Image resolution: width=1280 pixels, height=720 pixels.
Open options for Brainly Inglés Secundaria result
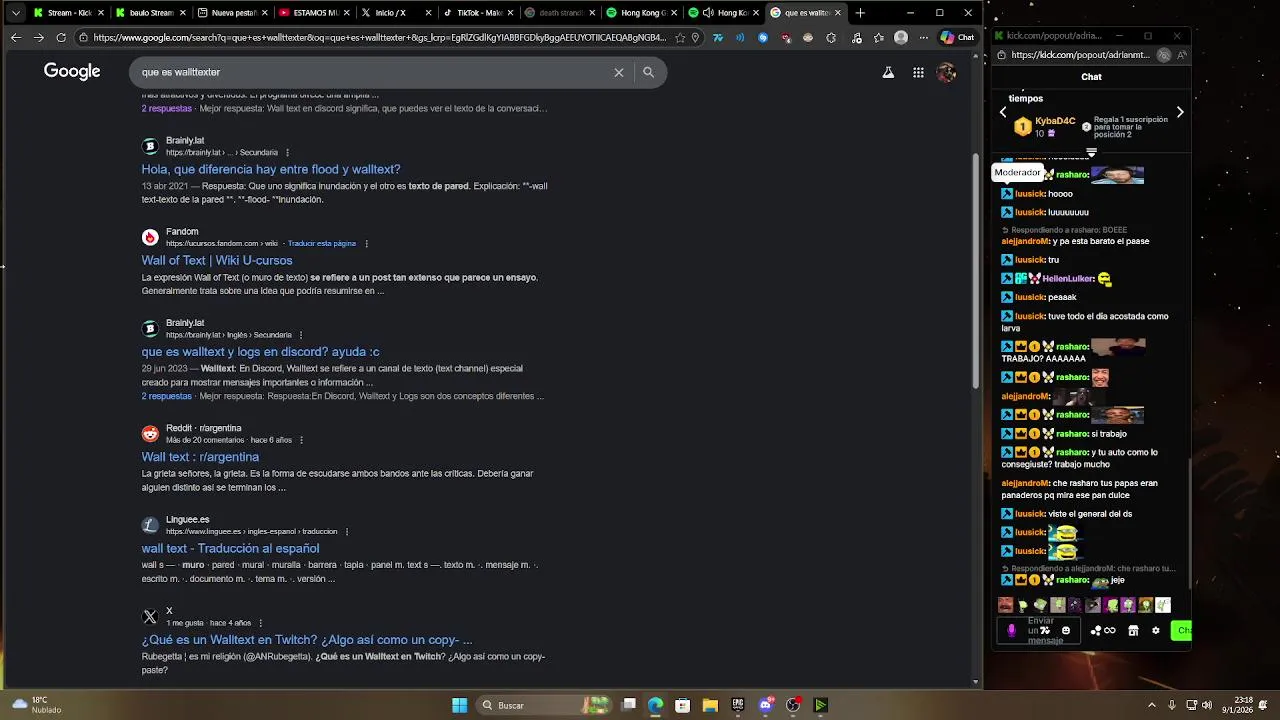(301, 335)
